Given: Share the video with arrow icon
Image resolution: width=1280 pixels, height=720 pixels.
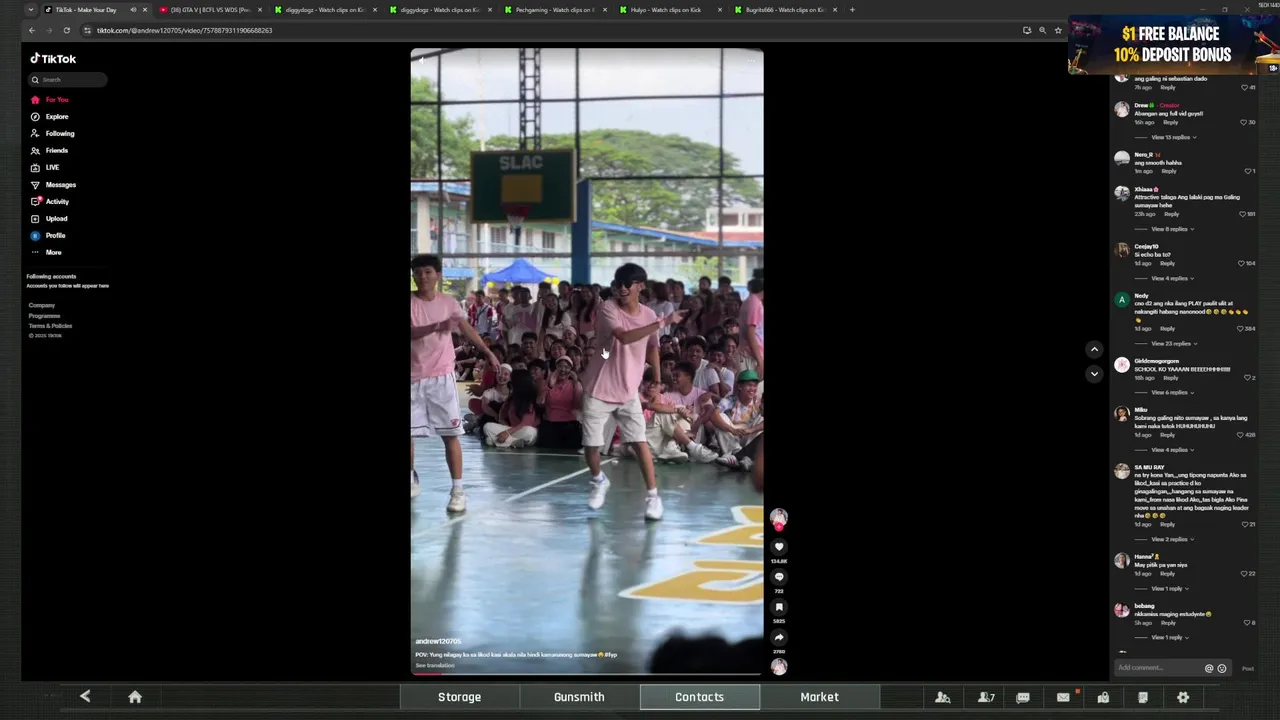Looking at the screenshot, I should pyautogui.click(x=779, y=637).
